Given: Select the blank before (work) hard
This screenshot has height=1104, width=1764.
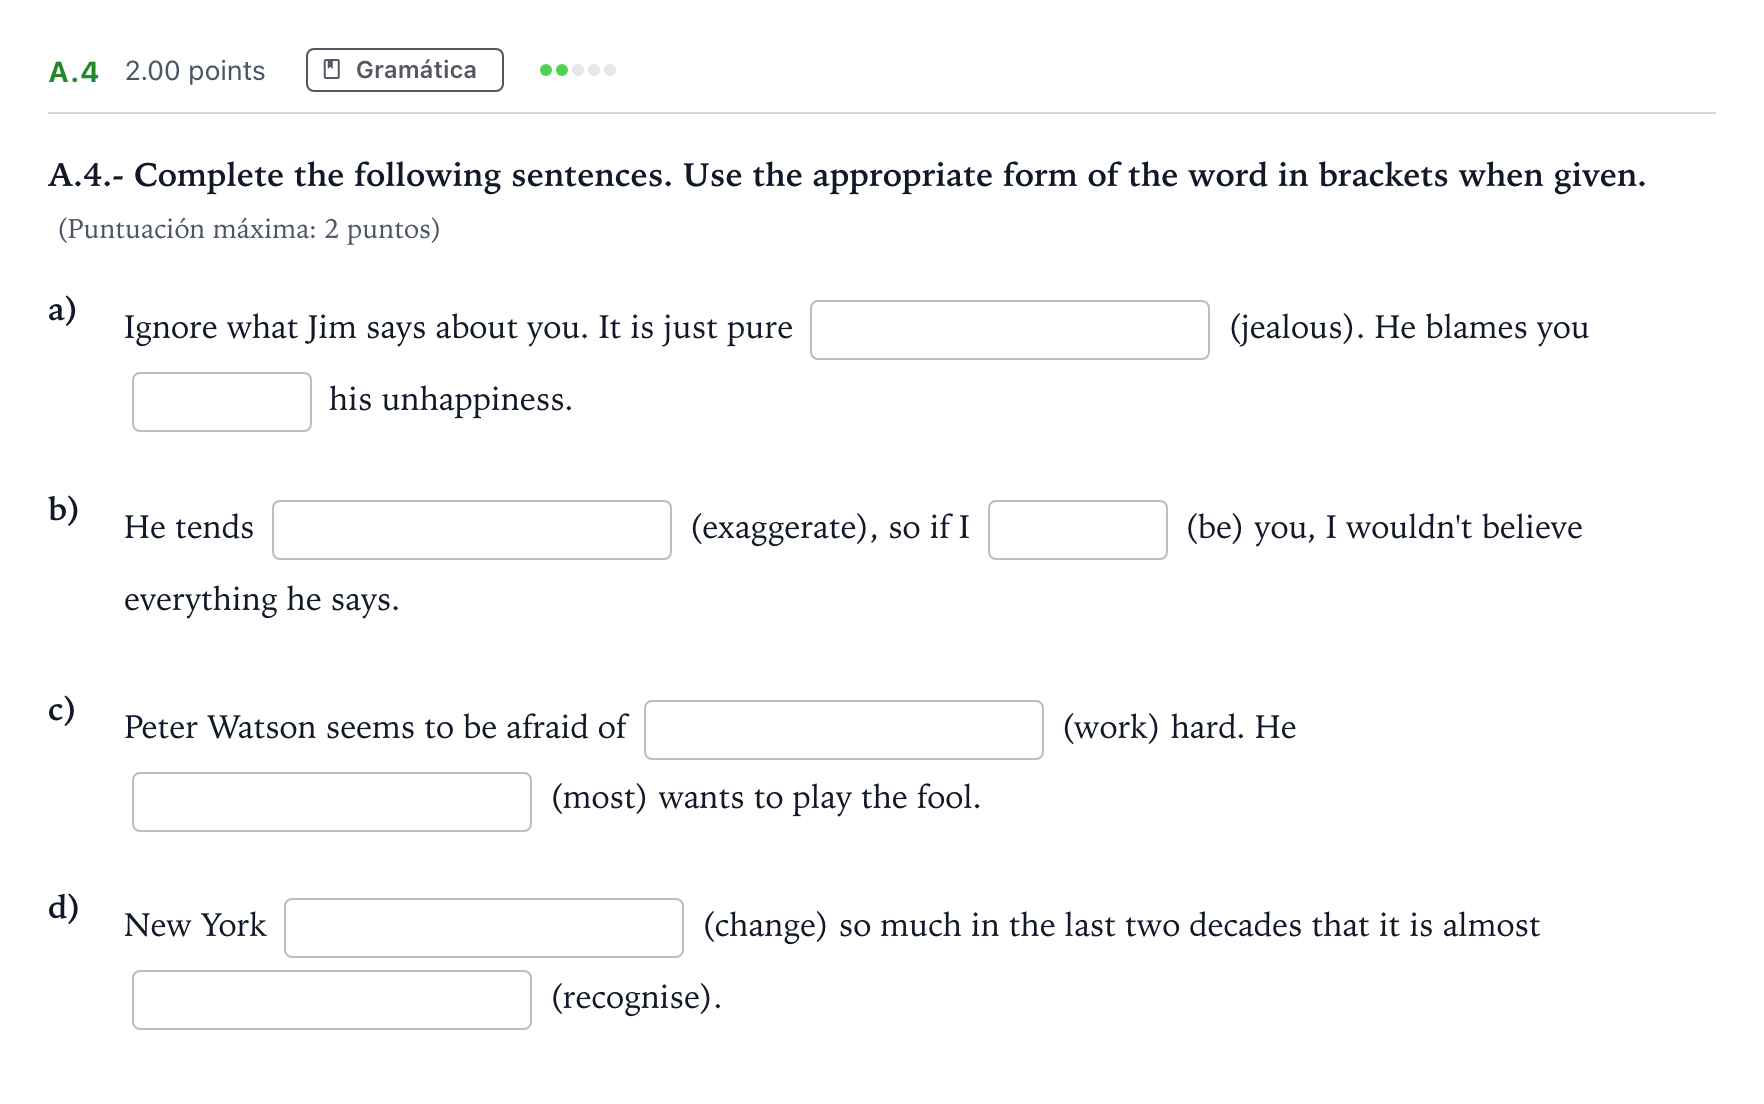Looking at the screenshot, I should (x=844, y=730).
